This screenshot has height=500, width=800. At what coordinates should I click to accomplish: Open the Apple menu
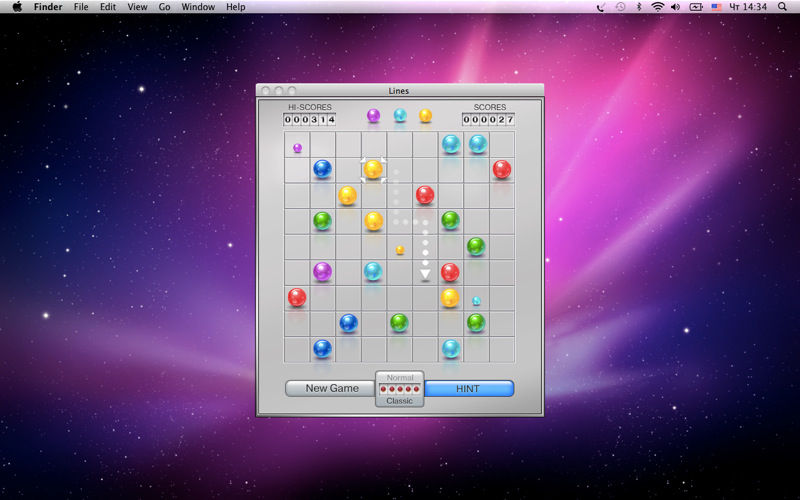(17, 7)
